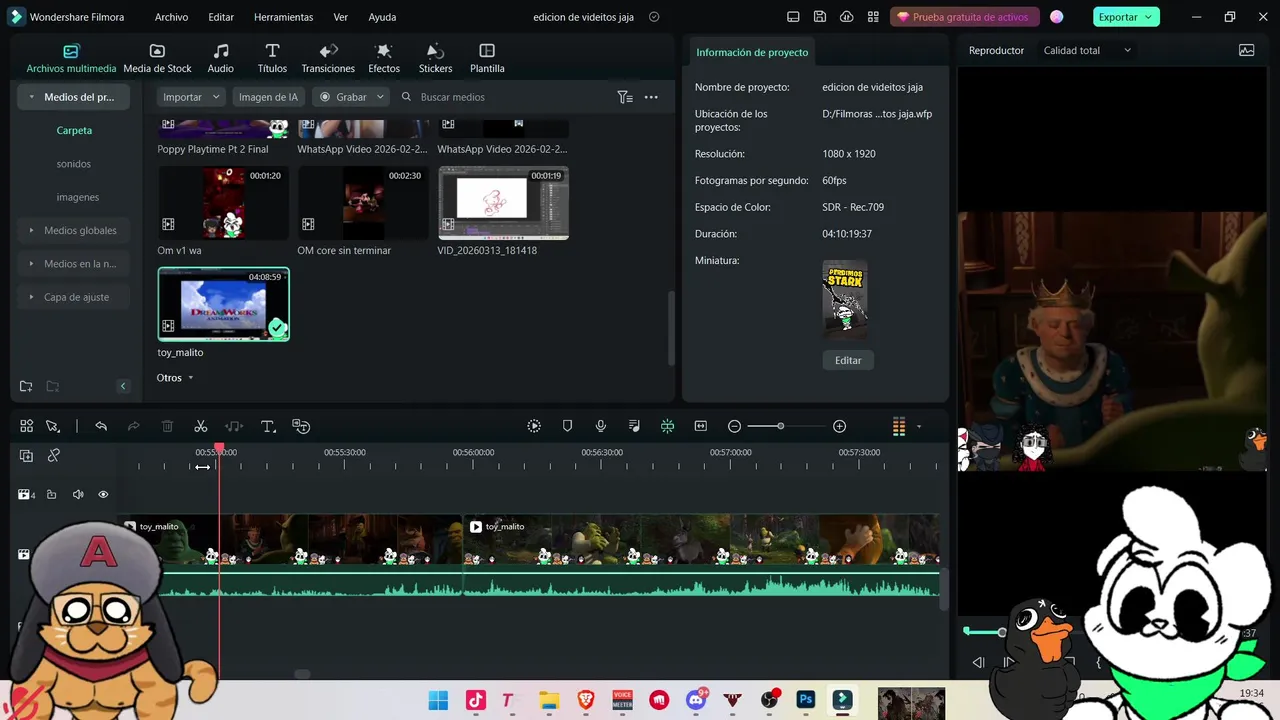Viewport: 1280px width, 720px height.
Task: Click Prueba gratuita de activos button
Action: pyautogui.click(x=964, y=17)
